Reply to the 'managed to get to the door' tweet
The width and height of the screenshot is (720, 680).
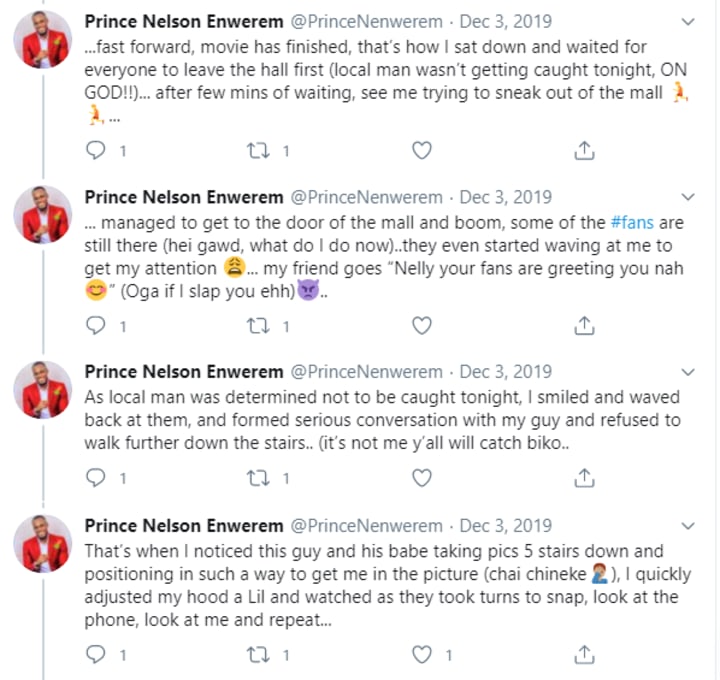(97, 326)
